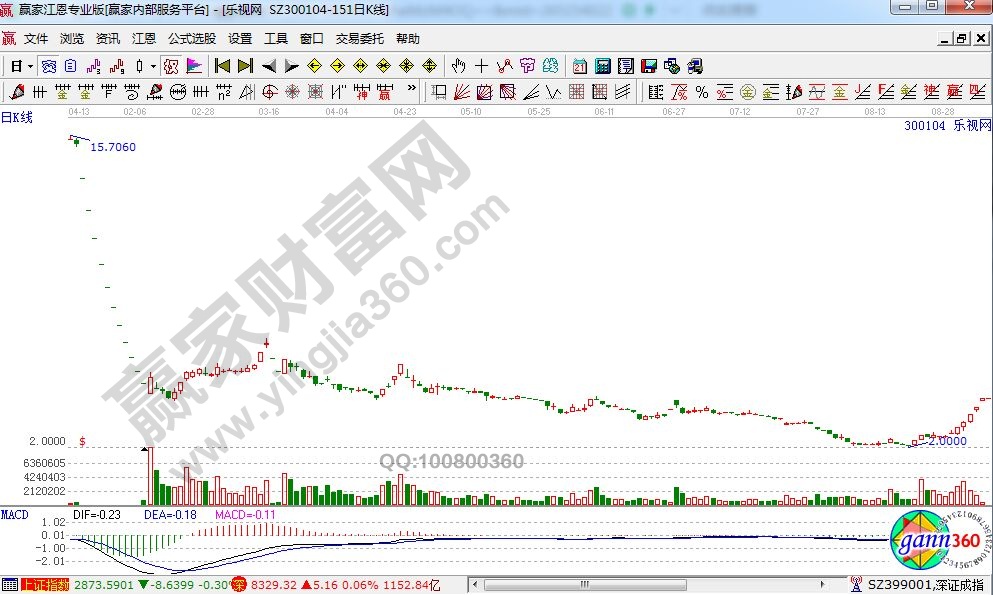Click the percent sign (%) tool icon
The image size is (993, 595).
(701, 92)
